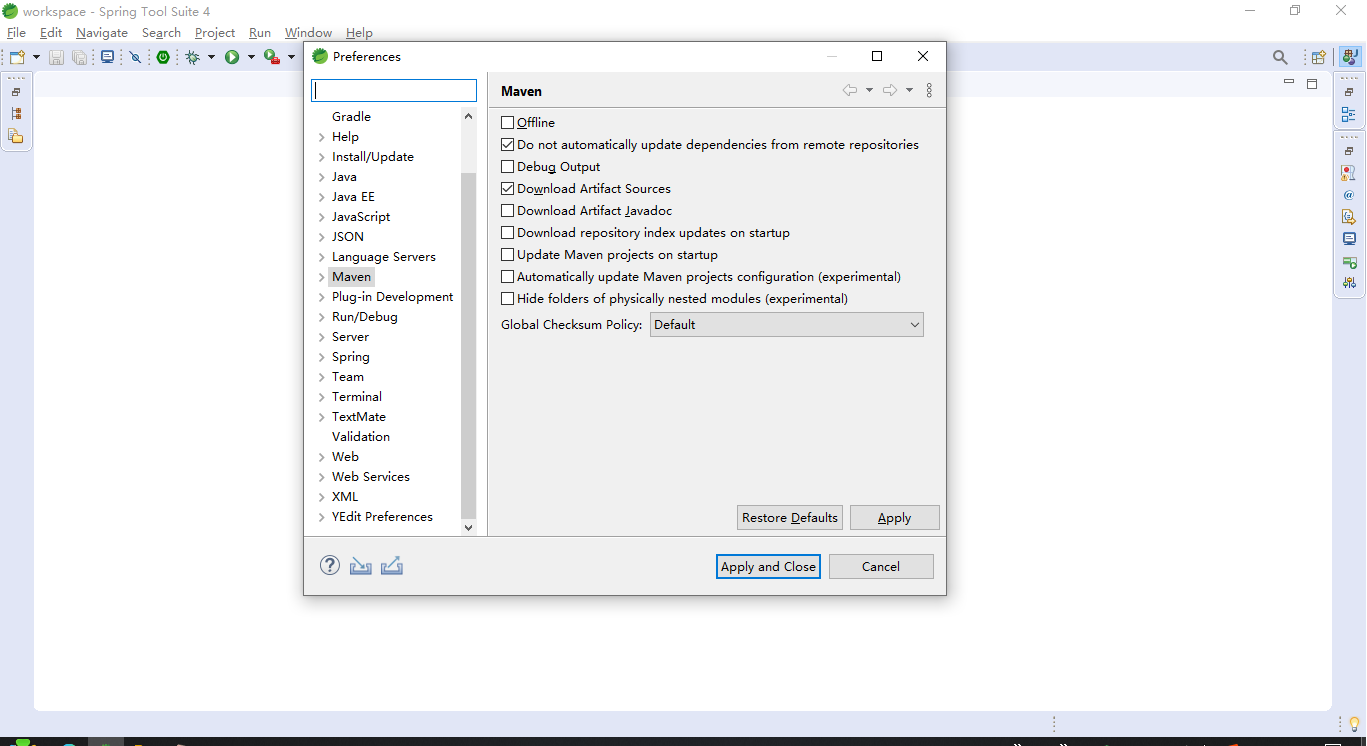Click the Debug toolbar icon
The image size is (1367, 746).
(x=192, y=57)
